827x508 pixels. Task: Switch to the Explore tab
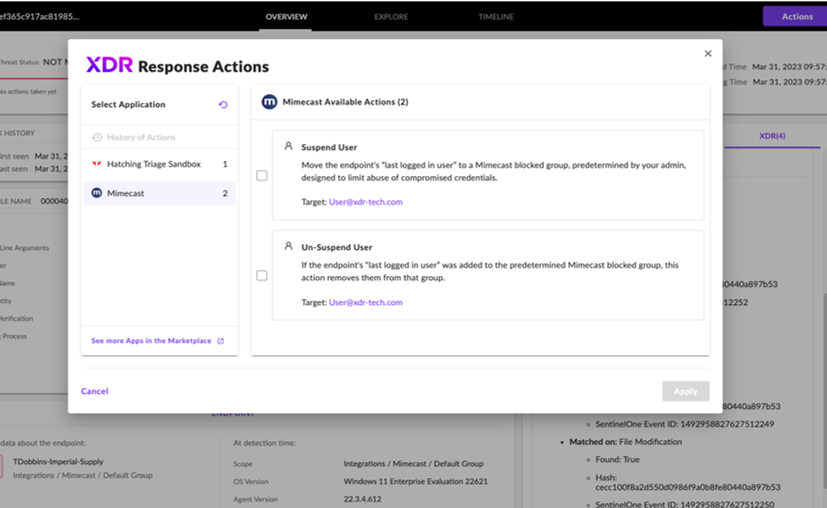[x=391, y=17]
